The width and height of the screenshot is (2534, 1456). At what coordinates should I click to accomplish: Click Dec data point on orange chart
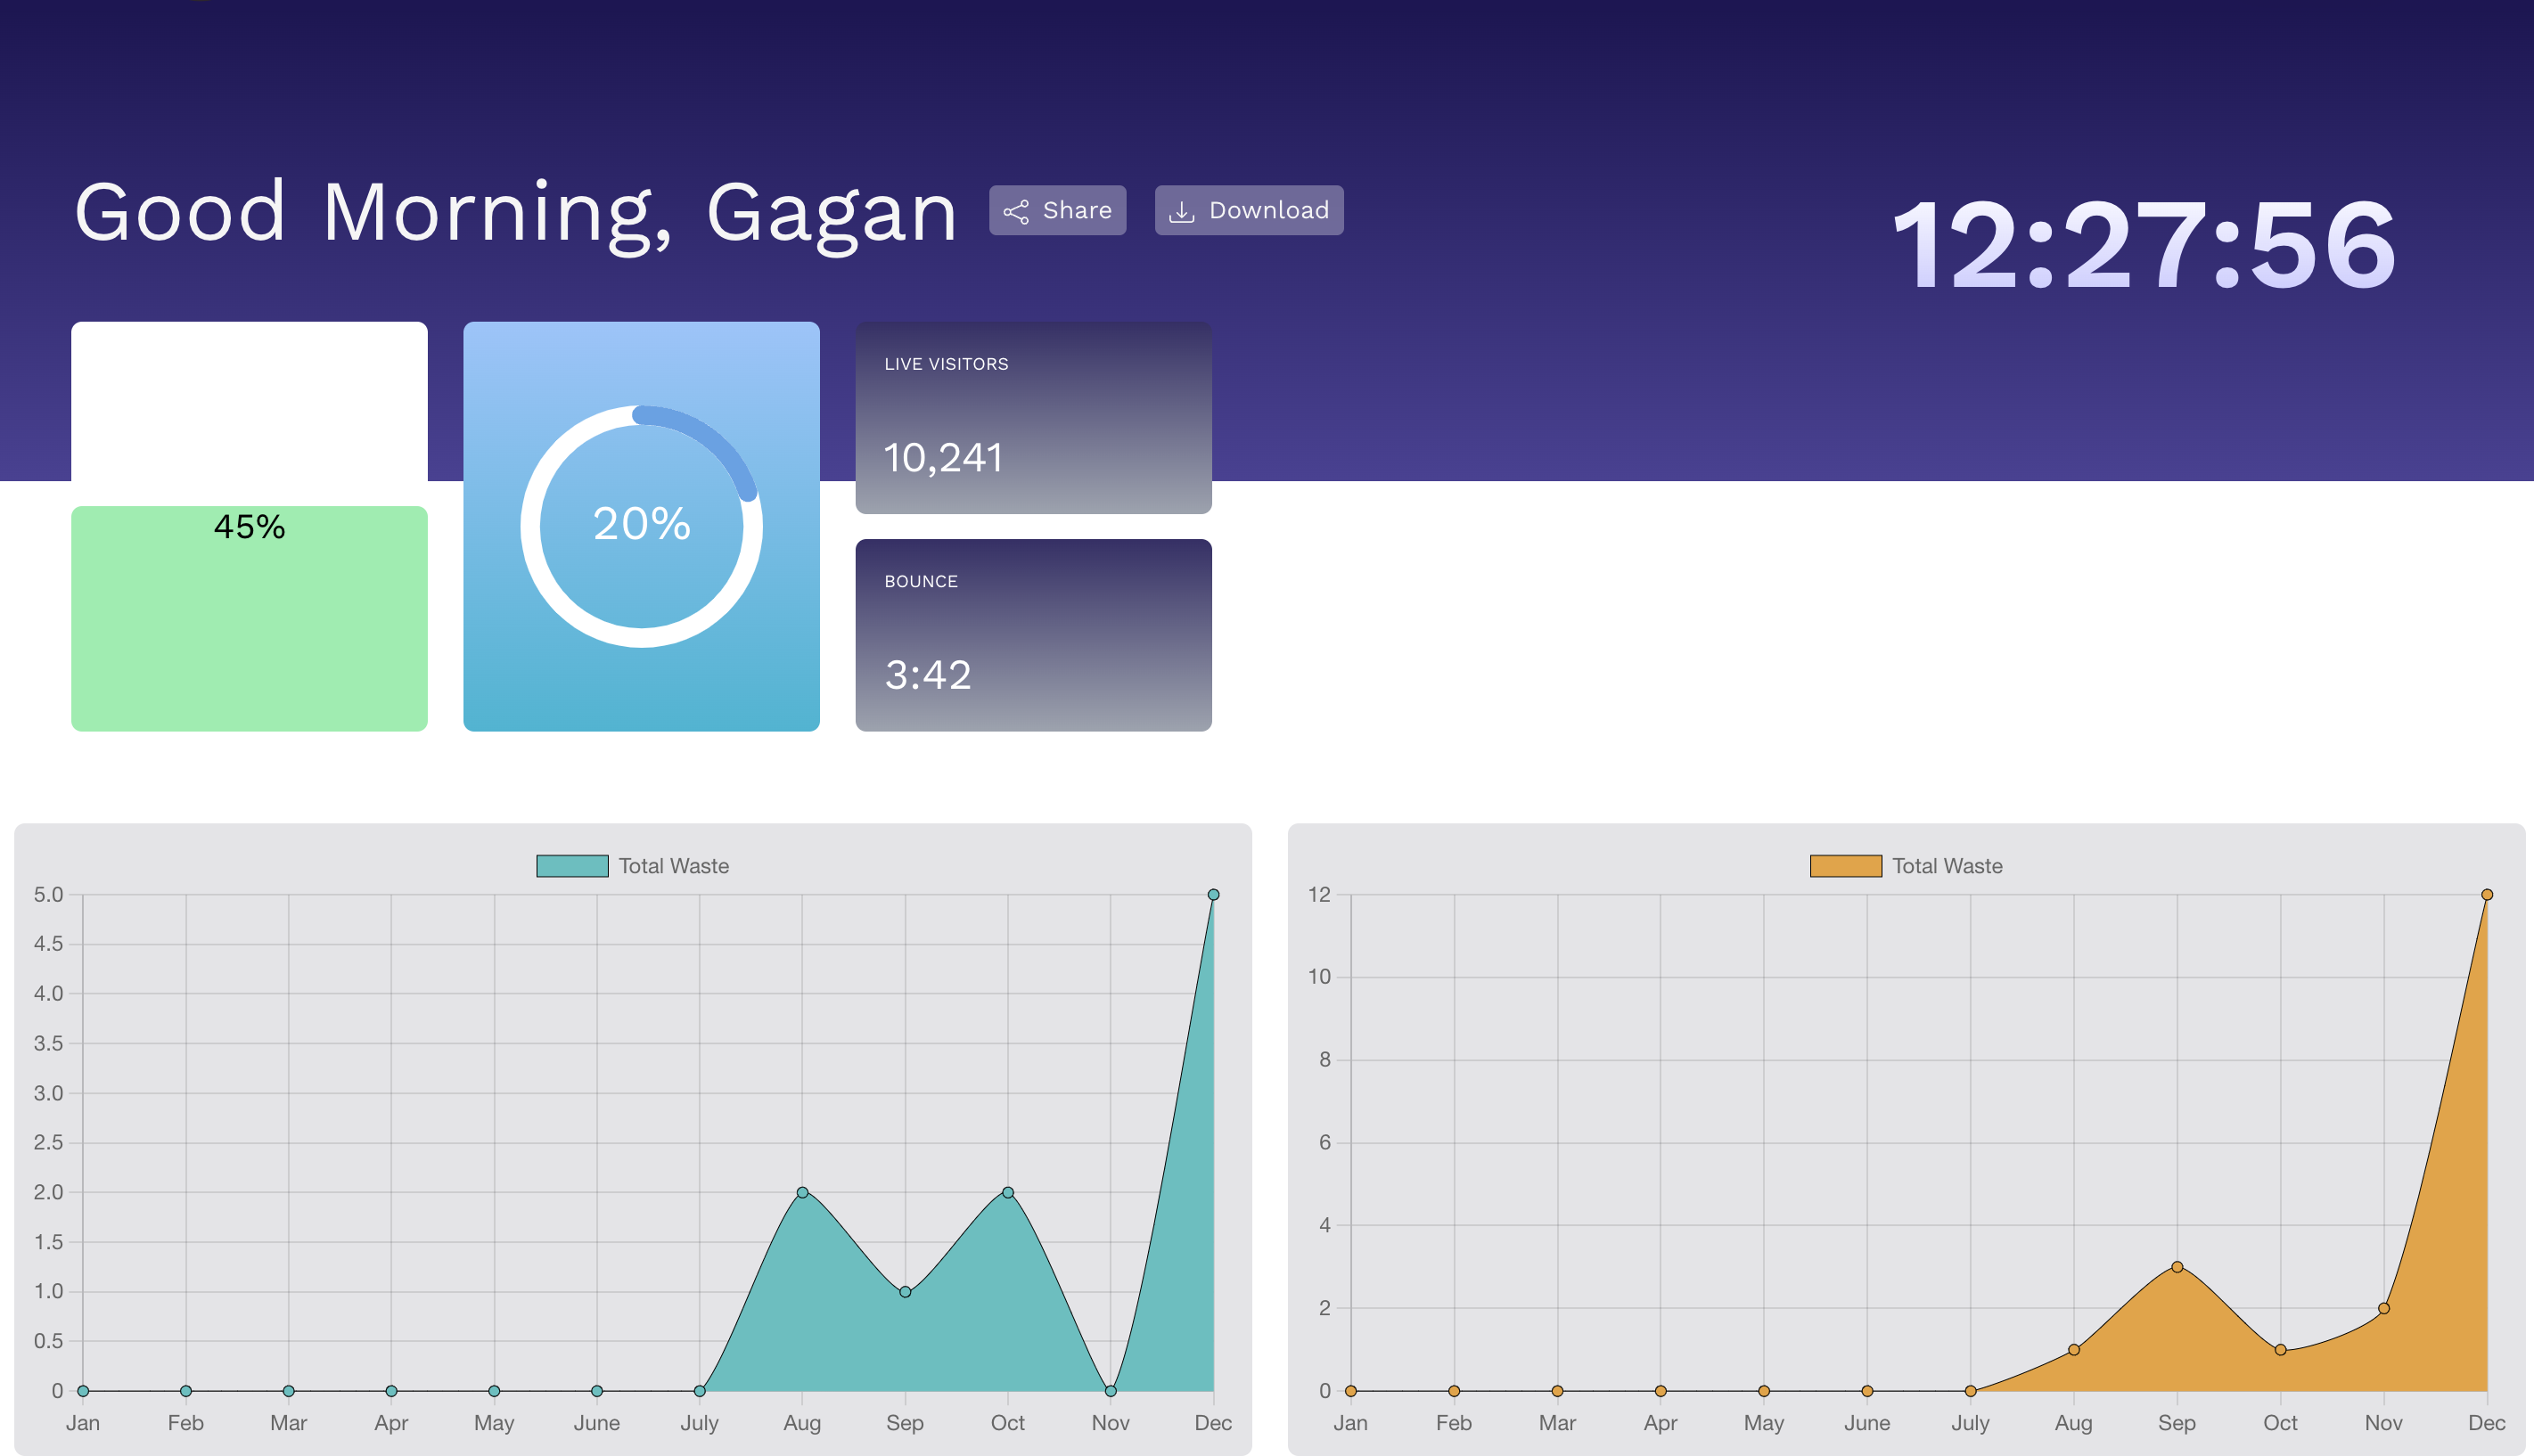coord(2487,895)
